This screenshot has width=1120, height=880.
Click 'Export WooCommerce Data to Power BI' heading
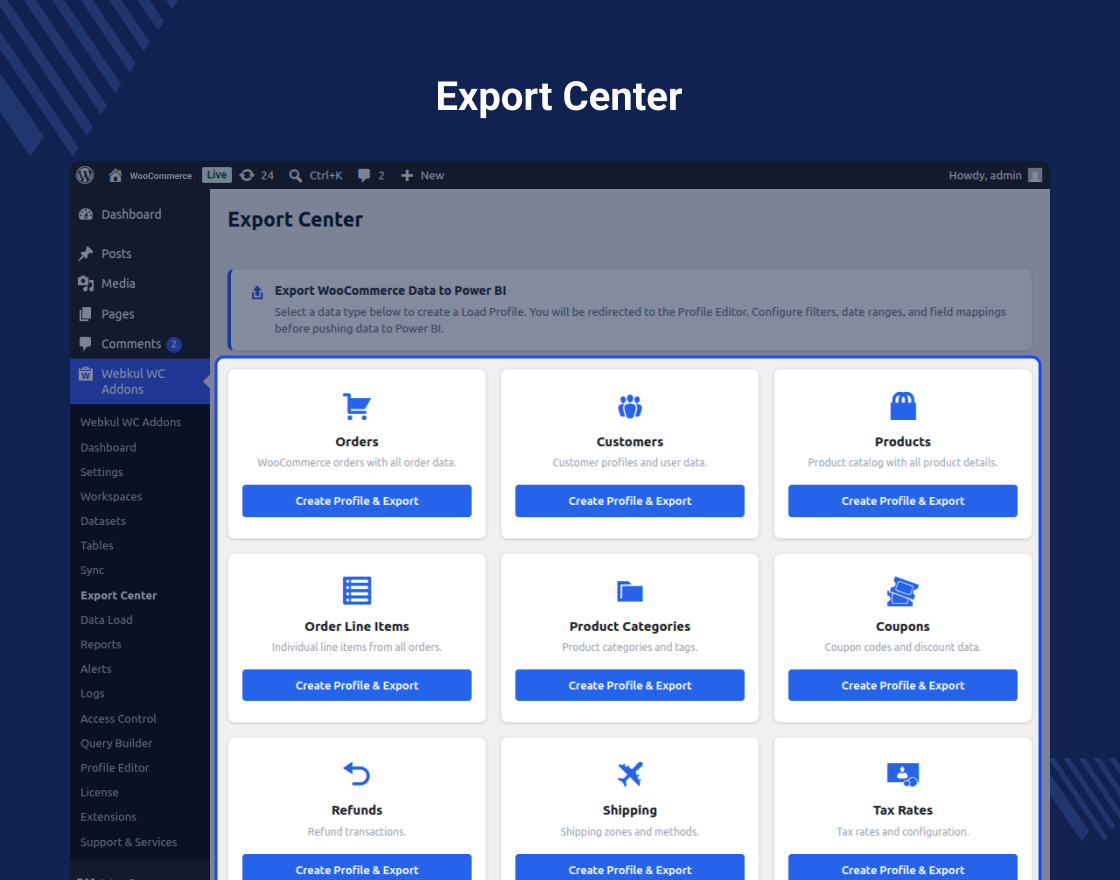[390, 291]
